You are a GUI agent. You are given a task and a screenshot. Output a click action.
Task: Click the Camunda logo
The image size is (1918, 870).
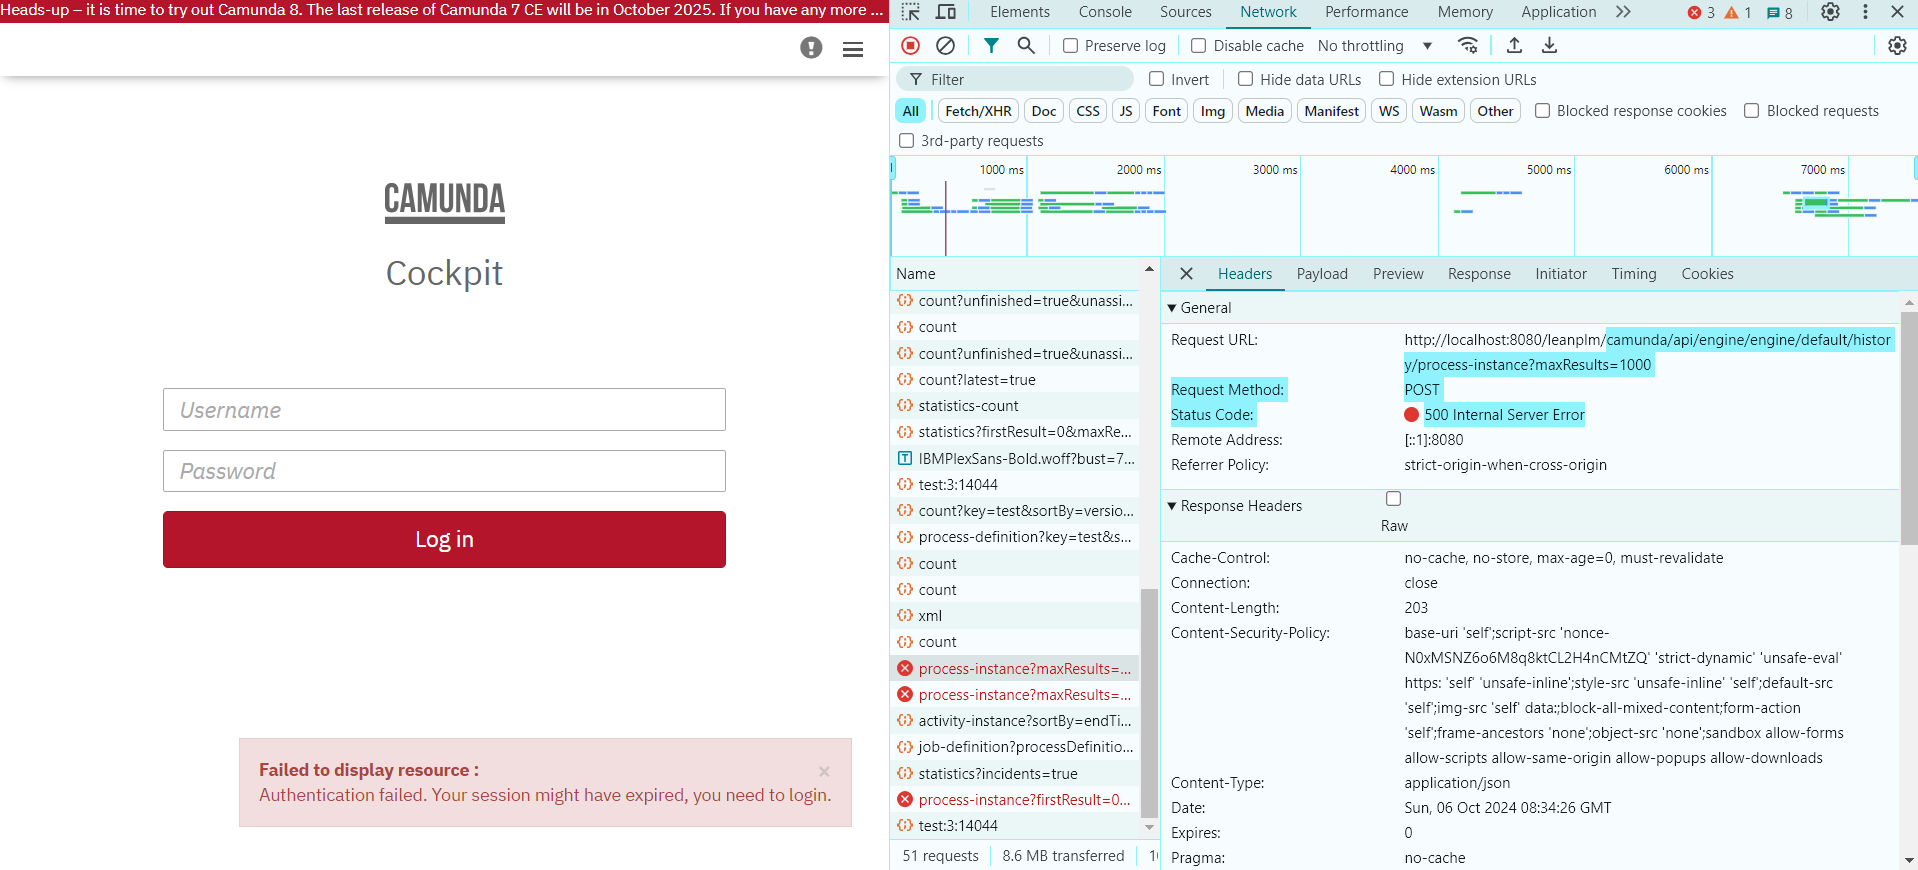tap(445, 202)
